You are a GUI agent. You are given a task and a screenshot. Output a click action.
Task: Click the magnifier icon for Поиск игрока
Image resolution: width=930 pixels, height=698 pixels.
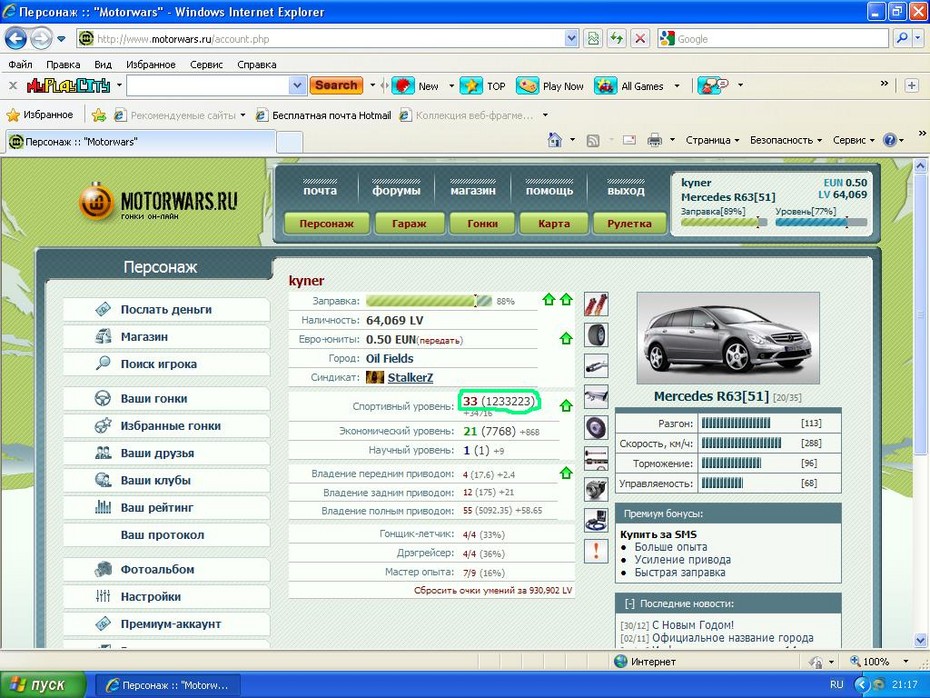pyautogui.click(x=103, y=363)
